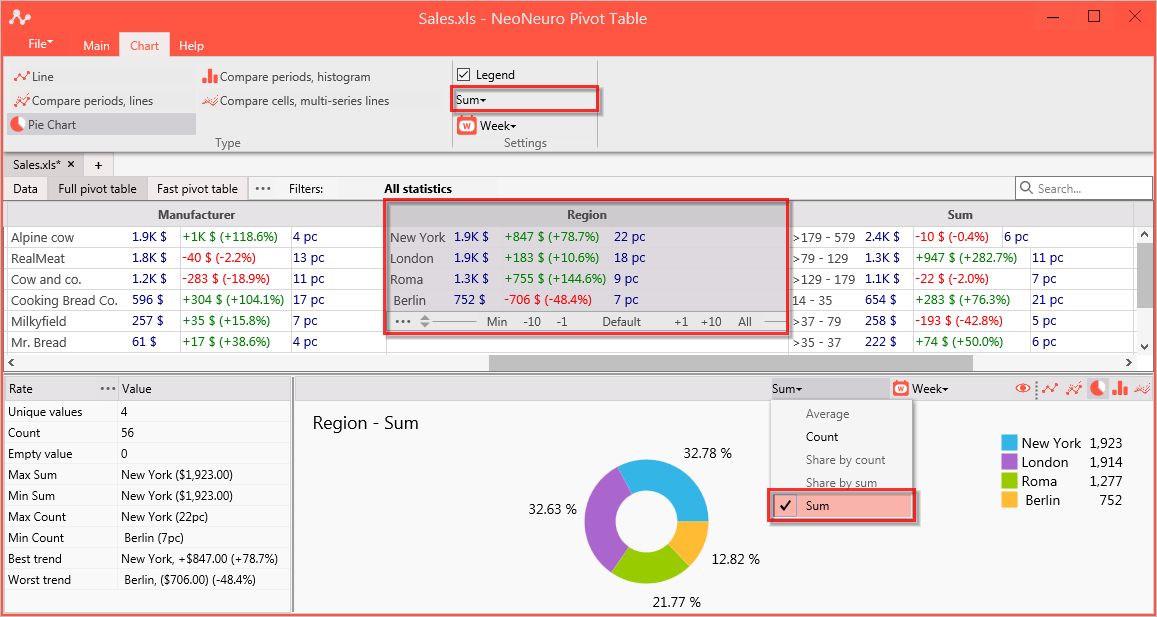Toggle chart visibility eye icon

(x=1023, y=388)
